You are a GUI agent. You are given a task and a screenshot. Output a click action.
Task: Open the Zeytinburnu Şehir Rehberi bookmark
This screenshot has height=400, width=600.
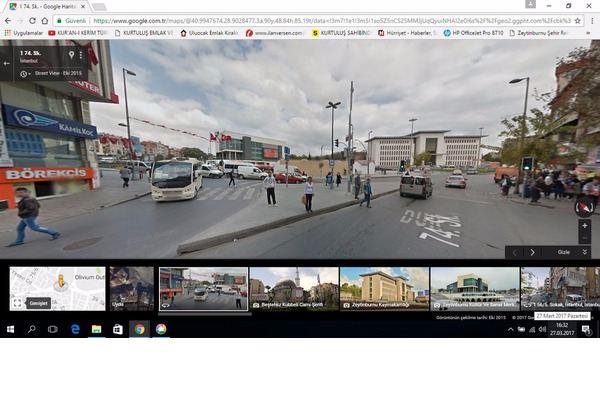point(539,33)
